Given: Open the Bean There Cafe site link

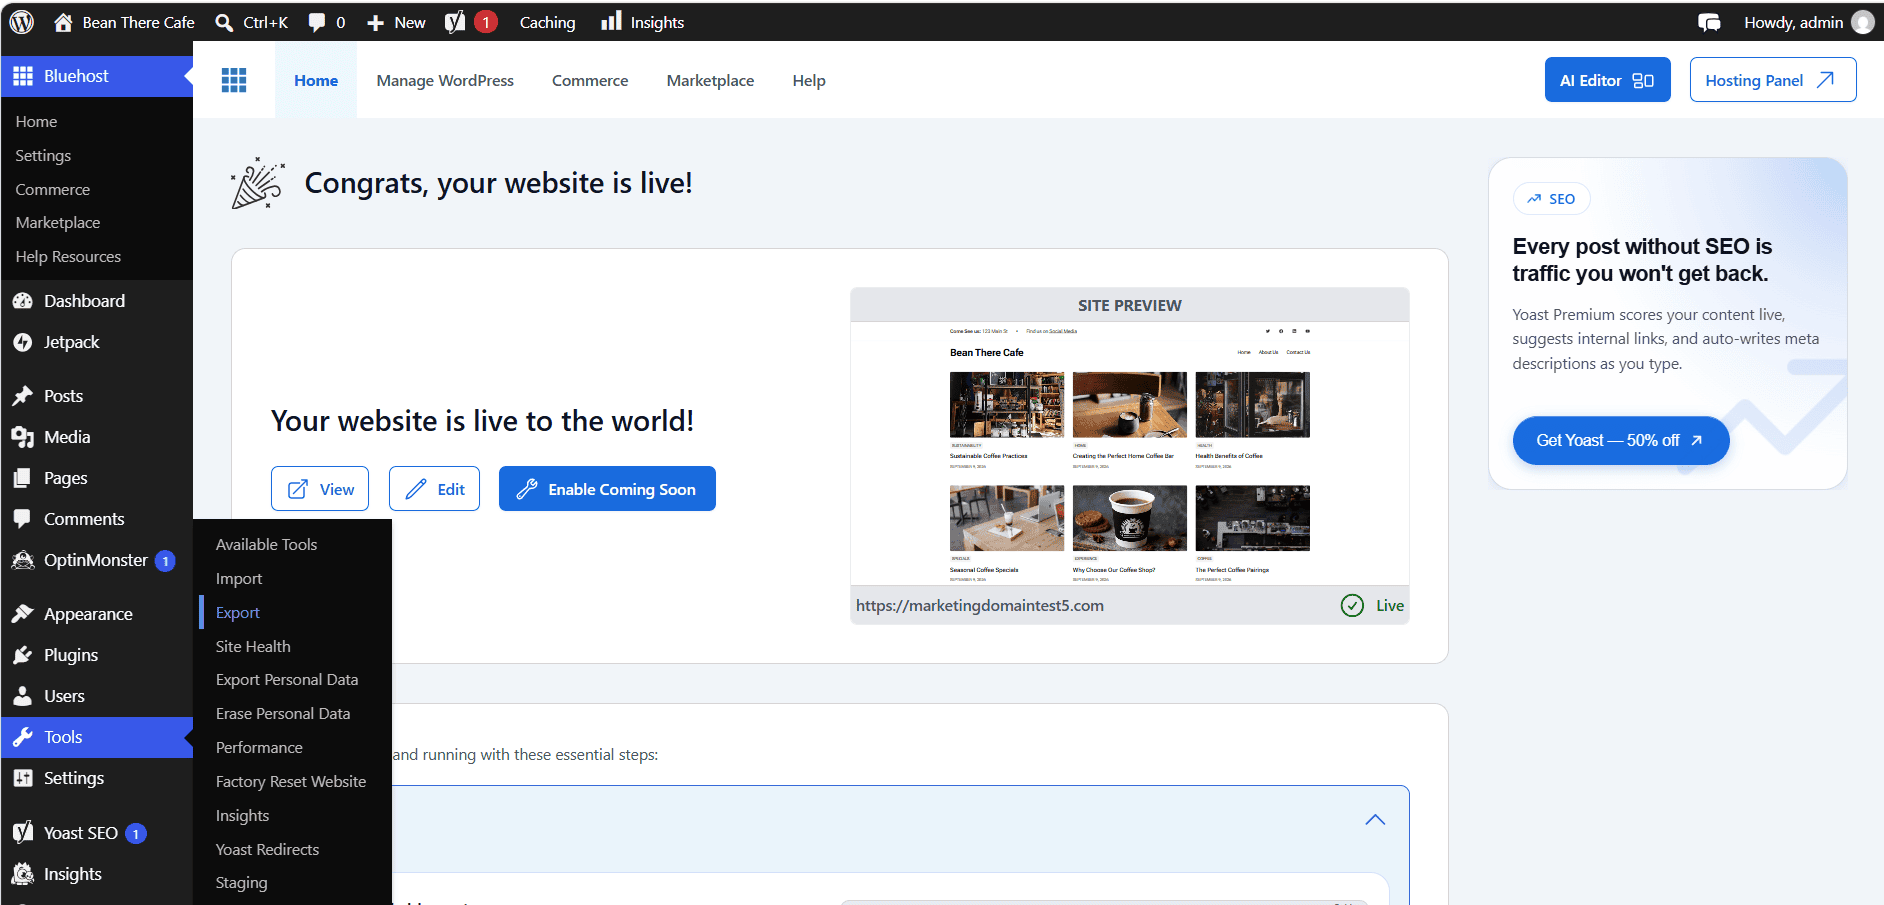Looking at the screenshot, I should (124, 22).
